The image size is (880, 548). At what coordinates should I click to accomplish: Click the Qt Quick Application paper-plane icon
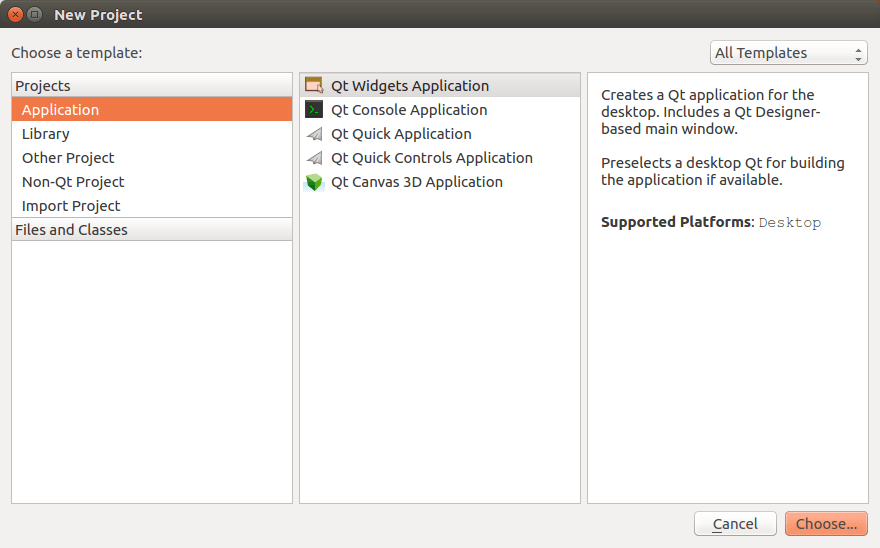coord(314,134)
